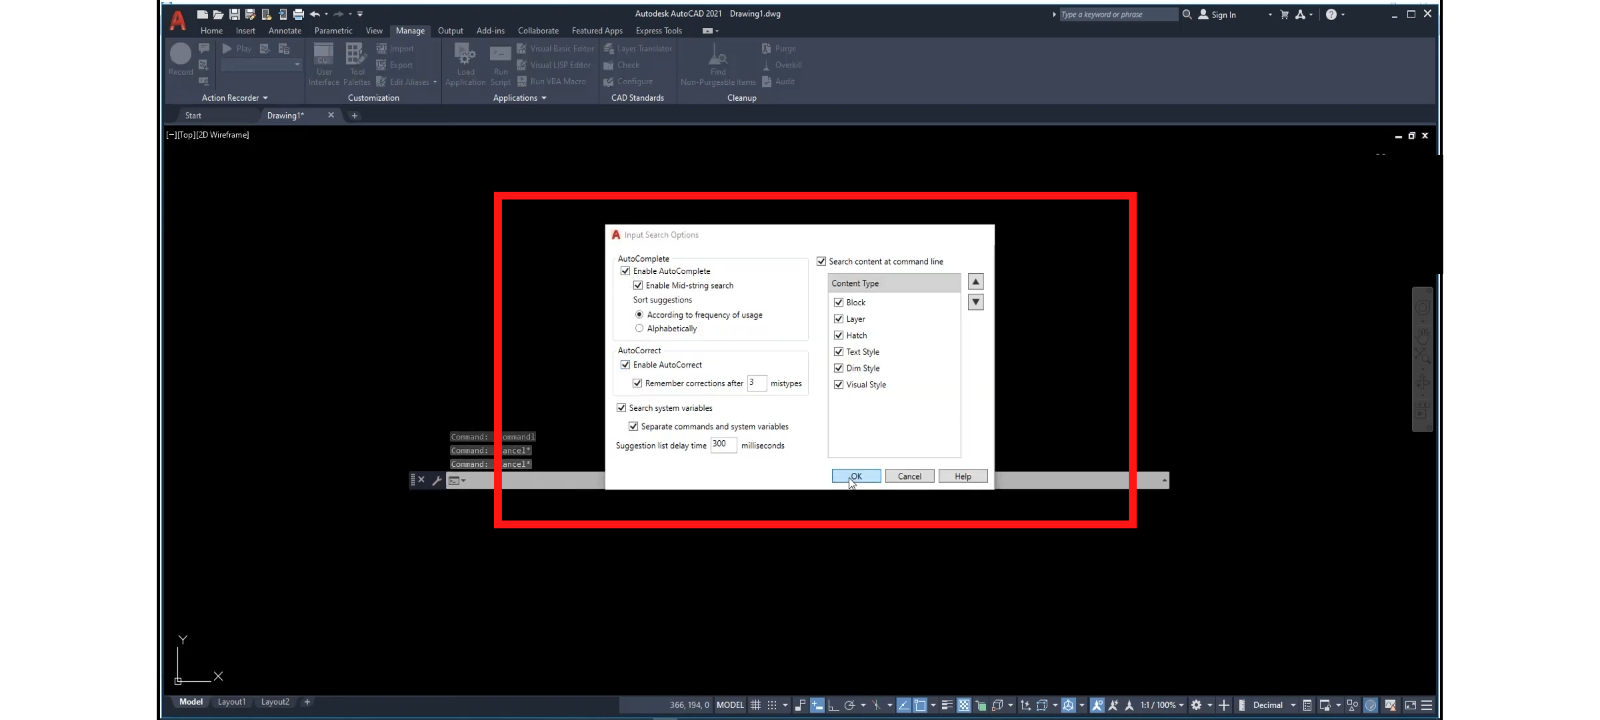
Task: Click the Record action button in ribbon
Action: coord(181,58)
